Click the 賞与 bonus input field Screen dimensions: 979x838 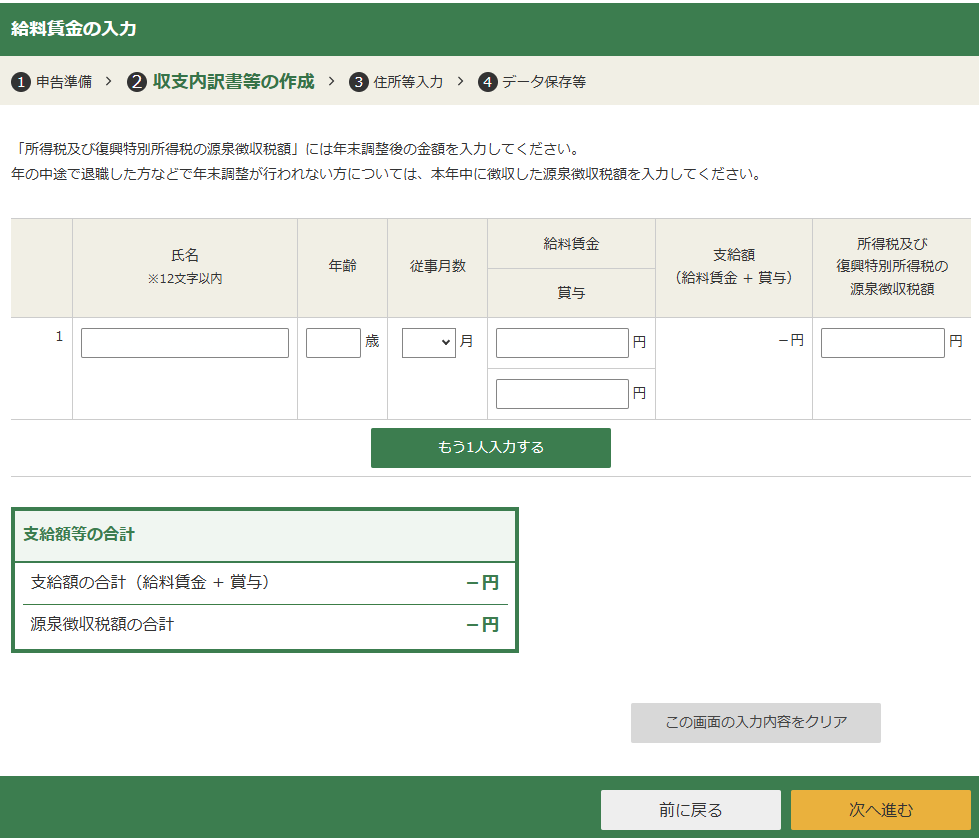(x=561, y=392)
